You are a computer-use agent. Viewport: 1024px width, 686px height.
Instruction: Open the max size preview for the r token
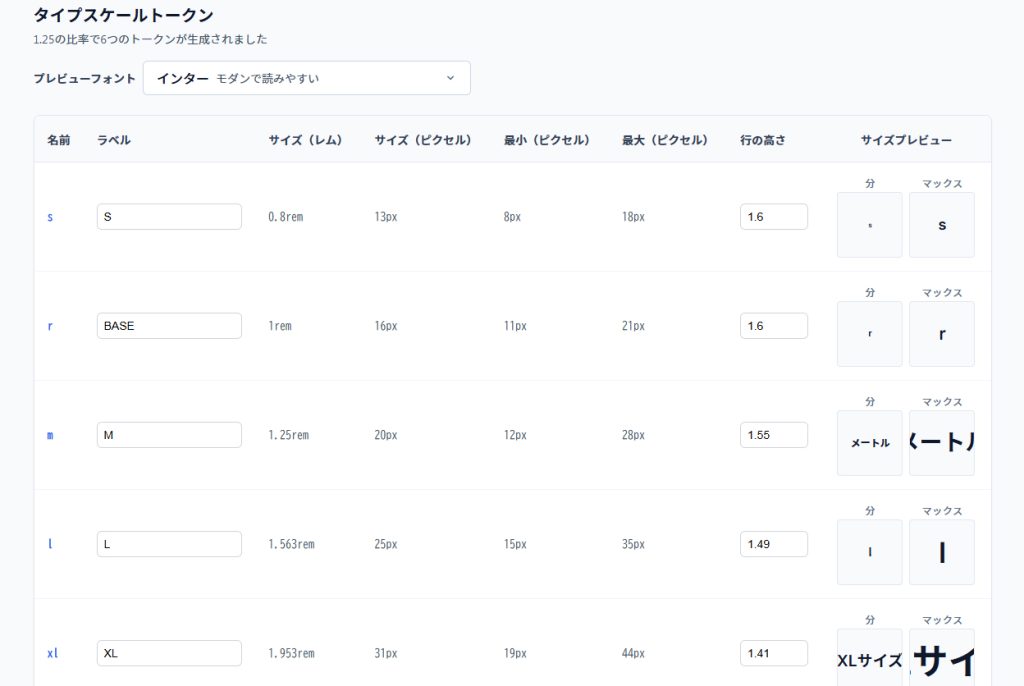(941, 334)
